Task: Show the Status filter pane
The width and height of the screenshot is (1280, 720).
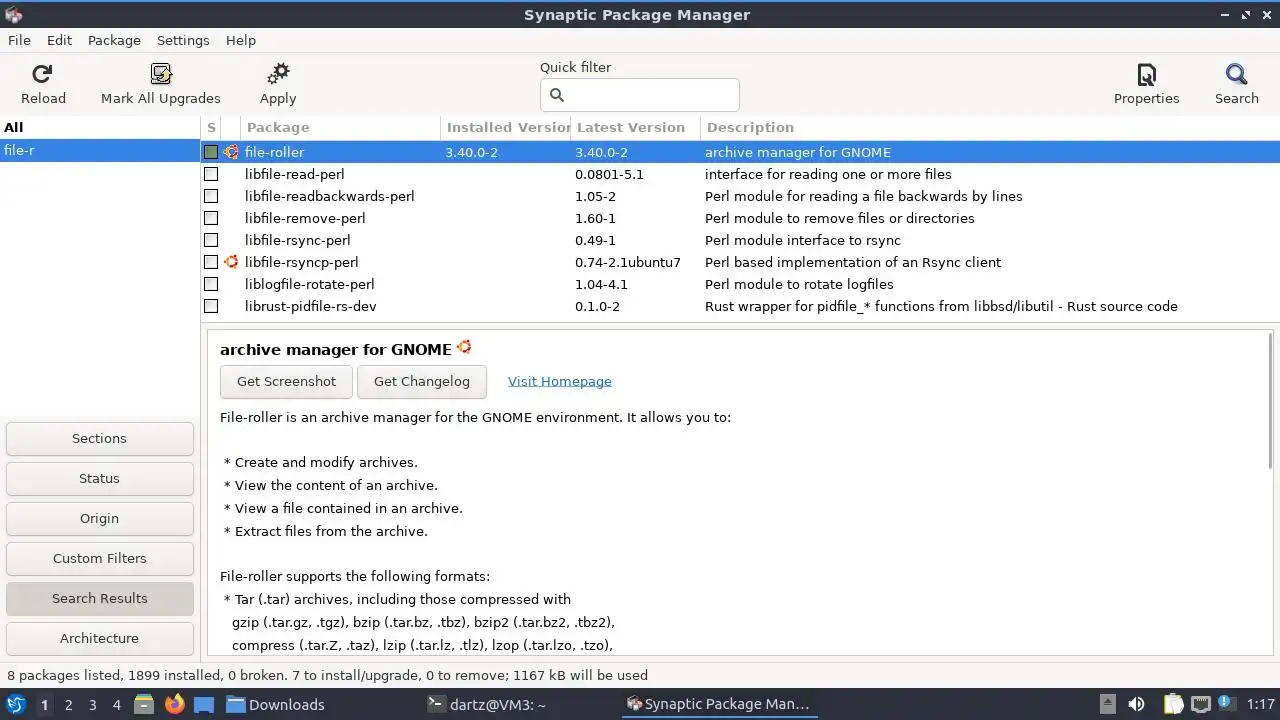Action: pos(99,478)
